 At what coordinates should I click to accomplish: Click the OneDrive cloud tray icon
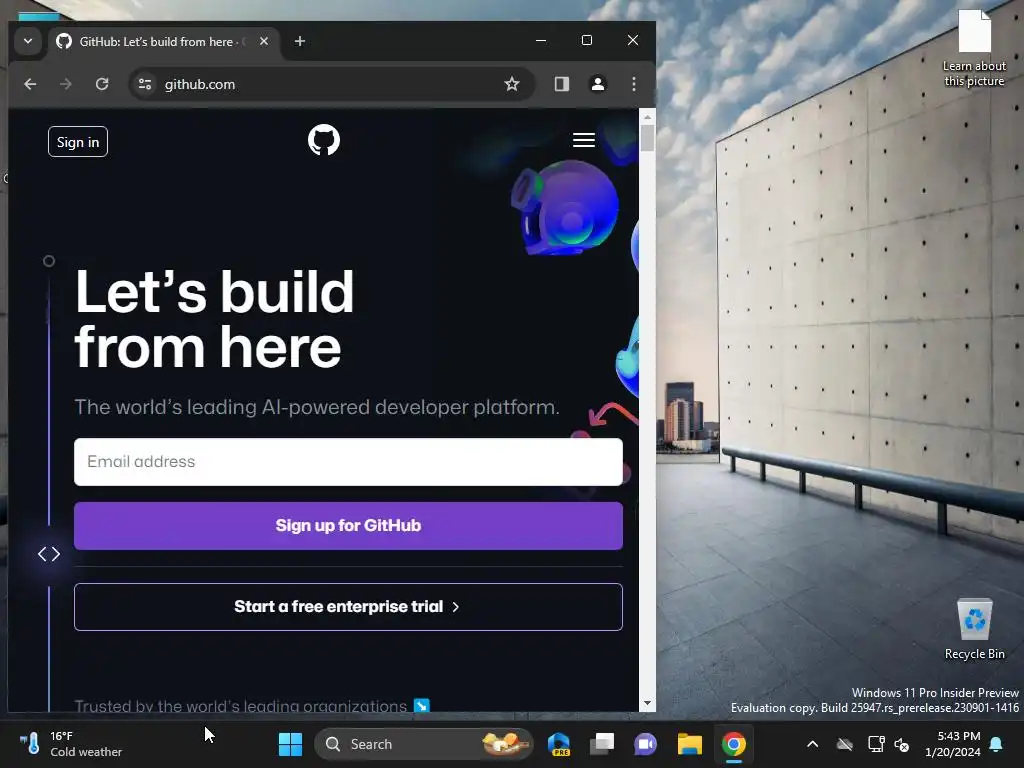point(844,744)
